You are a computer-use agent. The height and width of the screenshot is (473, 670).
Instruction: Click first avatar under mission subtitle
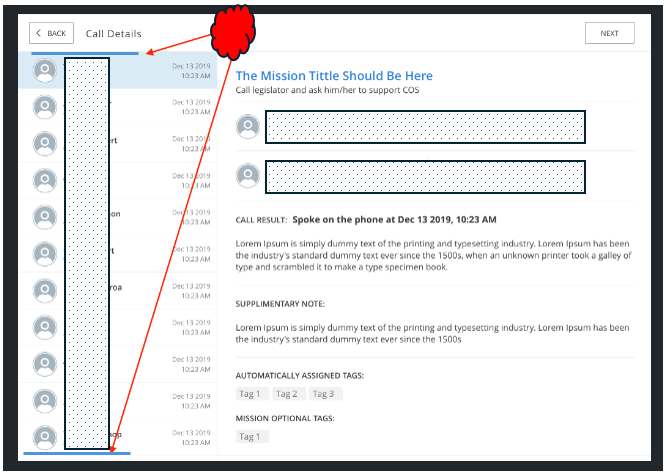tap(247, 127)
